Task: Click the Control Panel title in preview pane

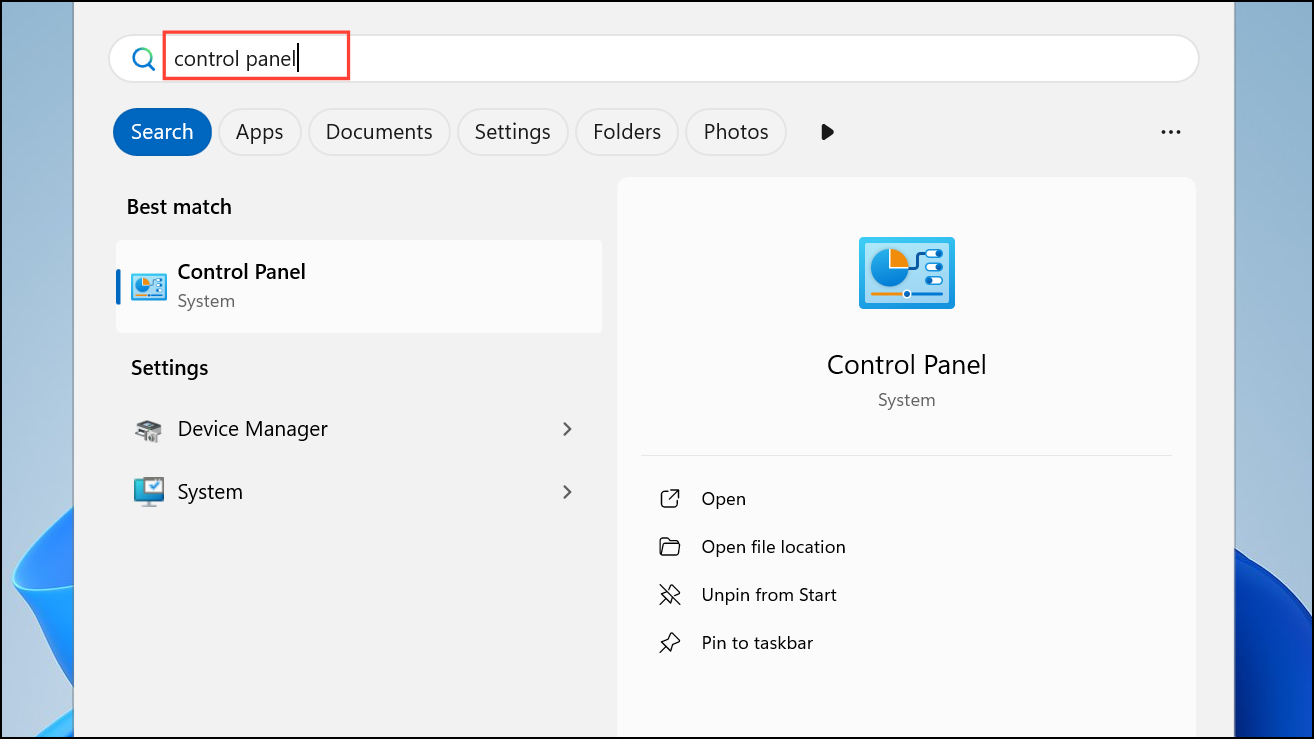Action: tap(907, 365)
